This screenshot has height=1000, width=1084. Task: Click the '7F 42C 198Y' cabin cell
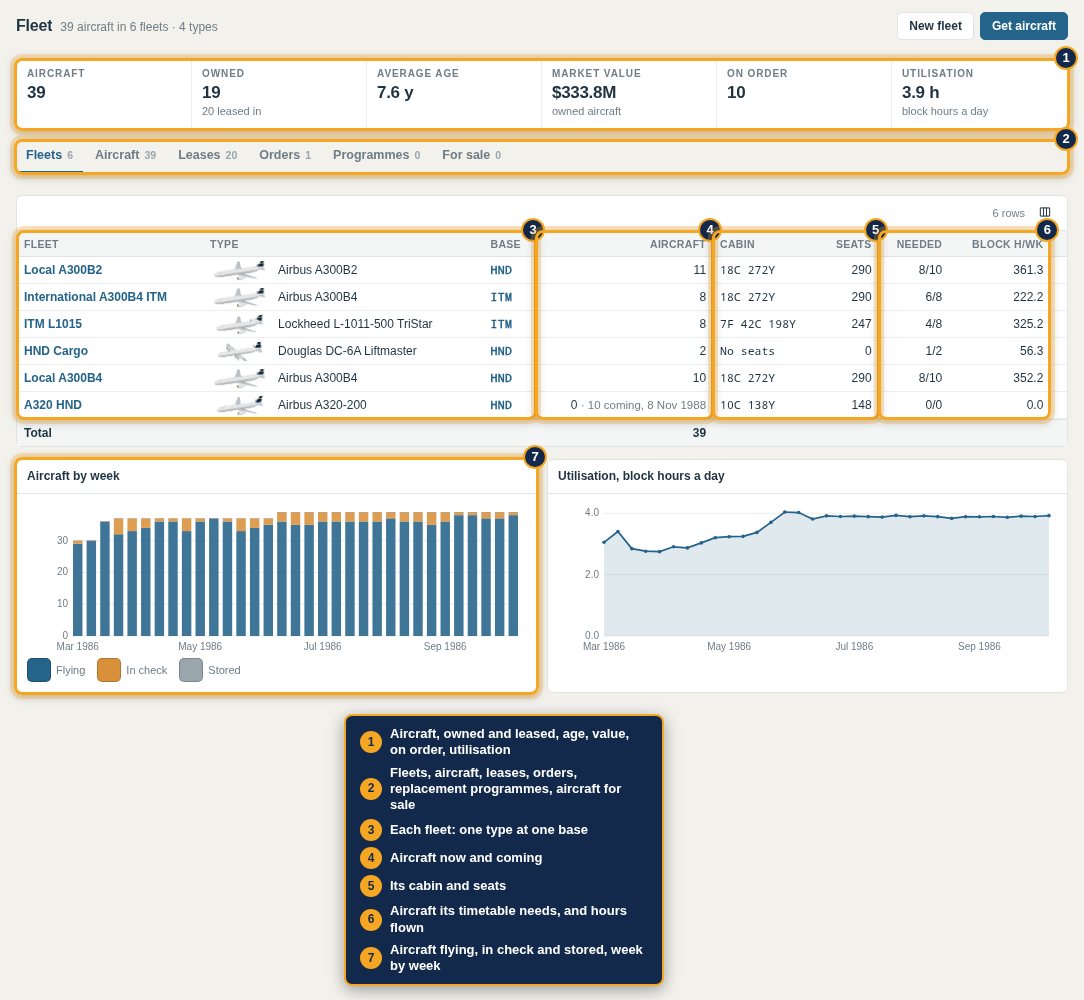[758, 324]
